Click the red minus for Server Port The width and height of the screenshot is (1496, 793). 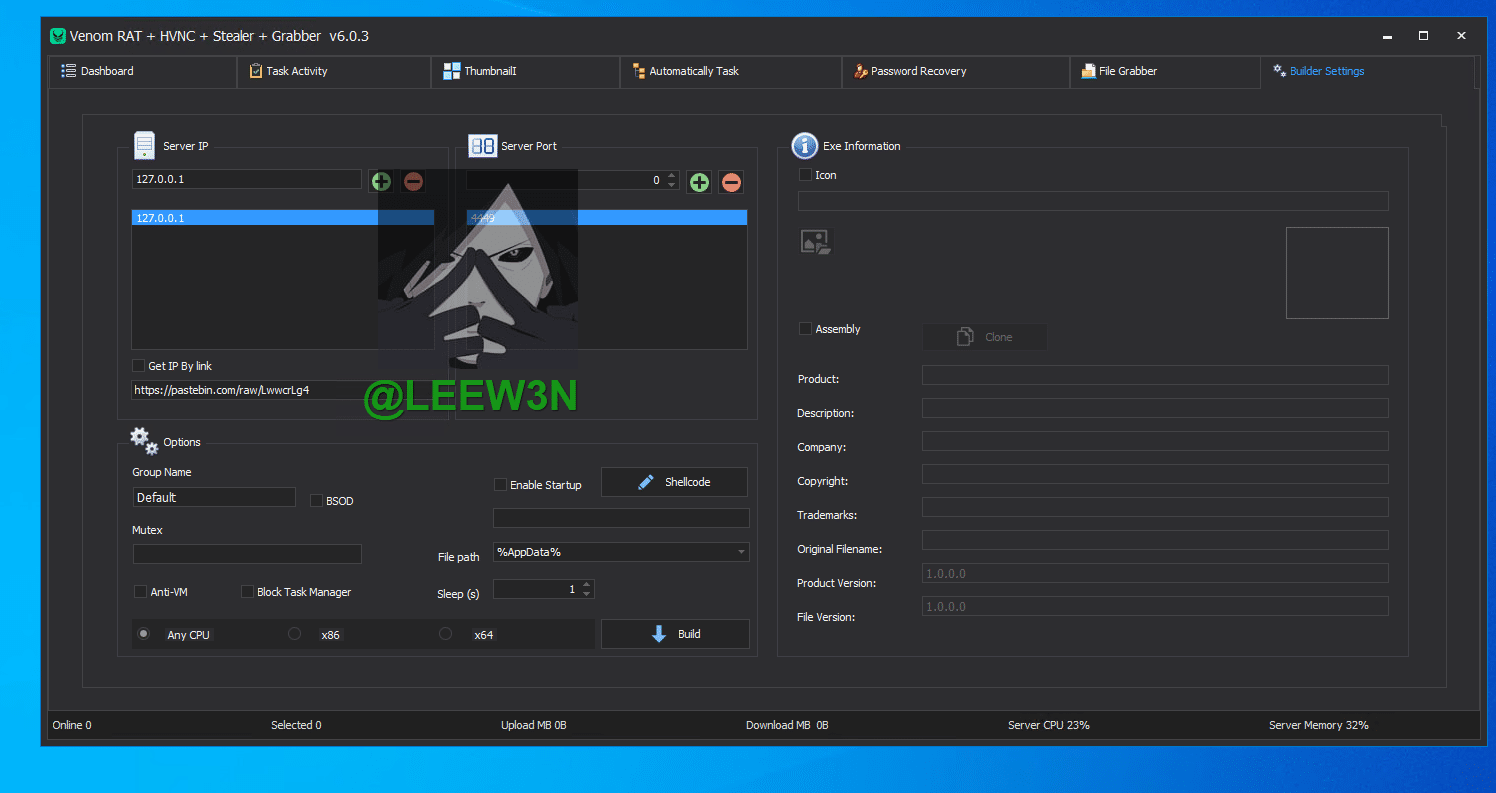[731, 182]
